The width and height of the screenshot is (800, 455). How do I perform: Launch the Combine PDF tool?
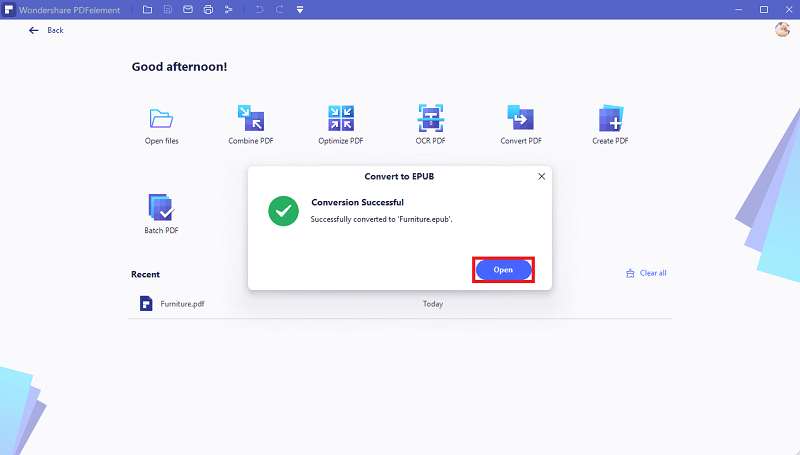(251, 118)
